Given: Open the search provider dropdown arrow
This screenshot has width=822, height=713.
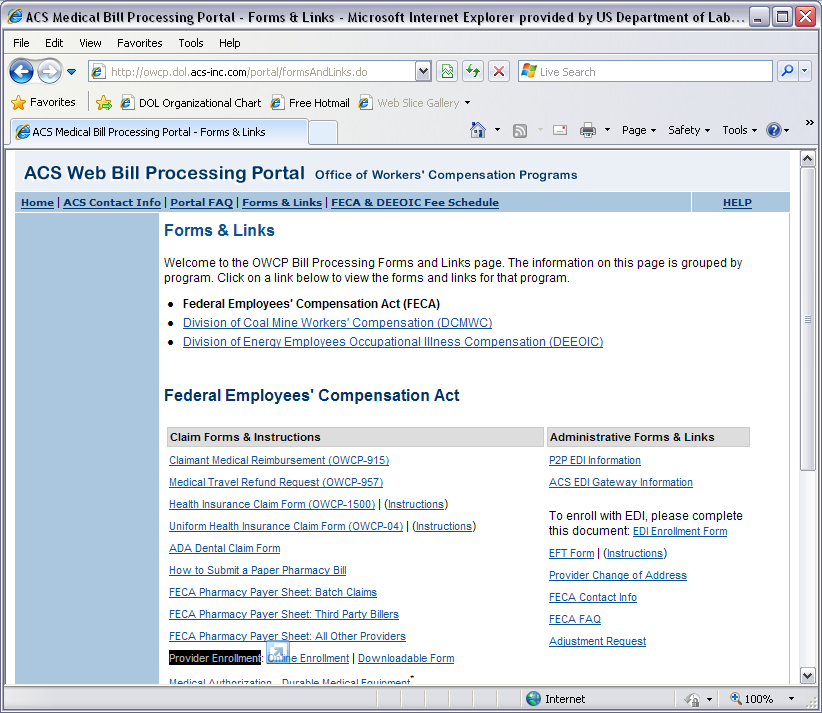Looking at the screenshot, I should (x=805, y=71).
